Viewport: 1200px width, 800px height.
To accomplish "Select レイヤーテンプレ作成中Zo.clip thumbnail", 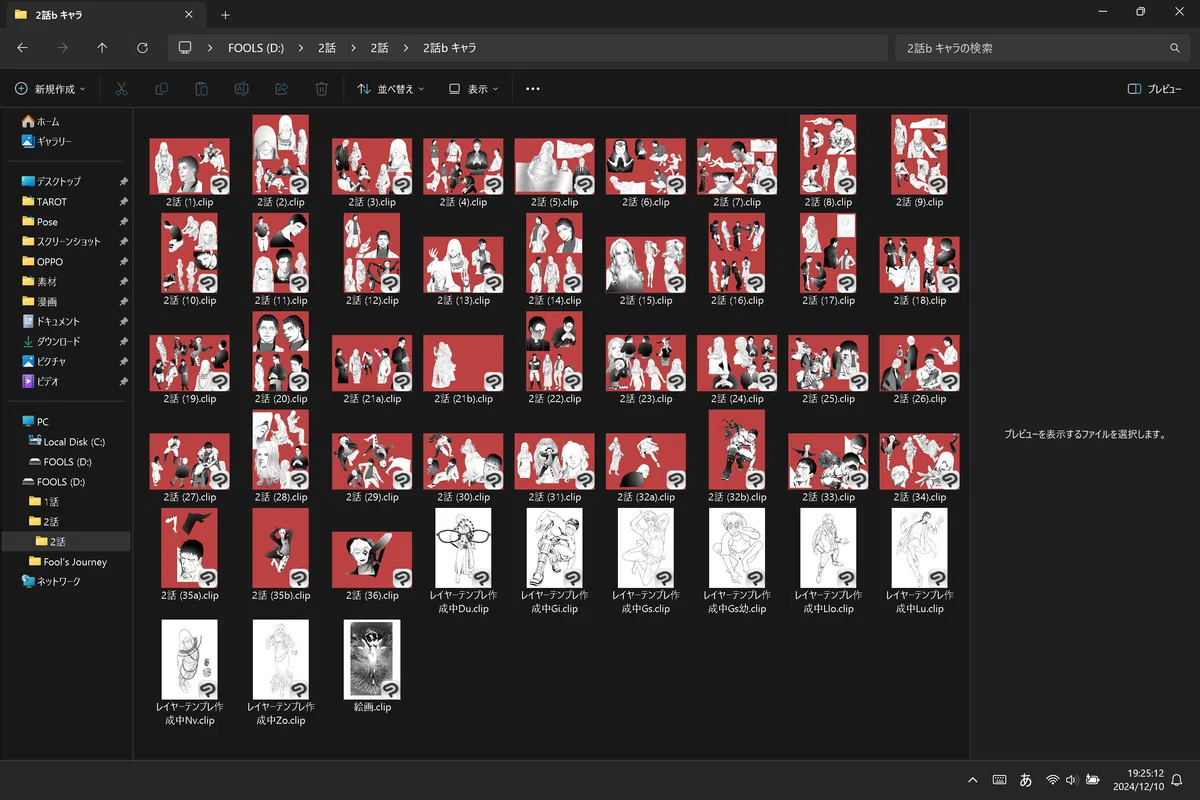I will point(281,659).
